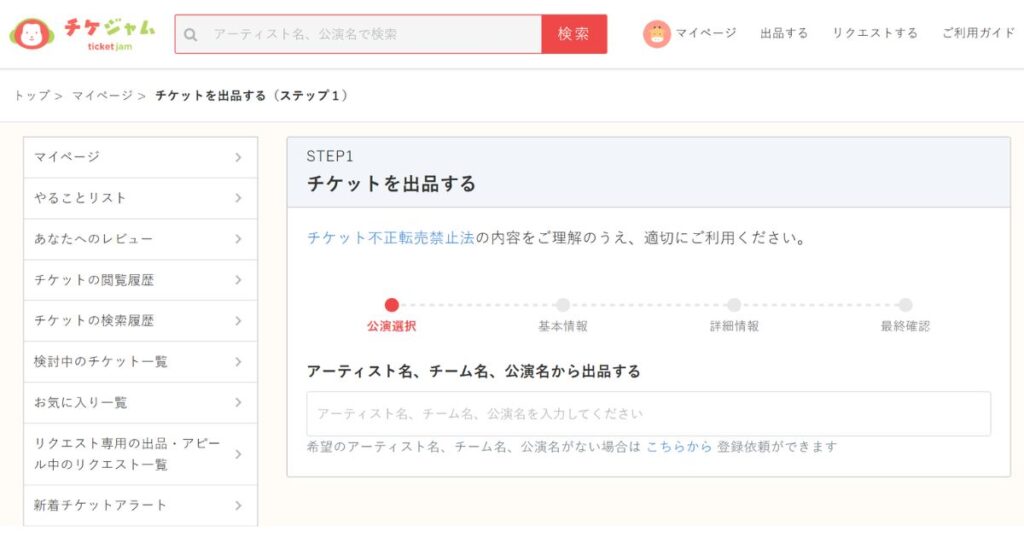Viewport: 1024px width, 538px height.
Task: Click the 最終確認 step dot
Action: tap(905, 305)
